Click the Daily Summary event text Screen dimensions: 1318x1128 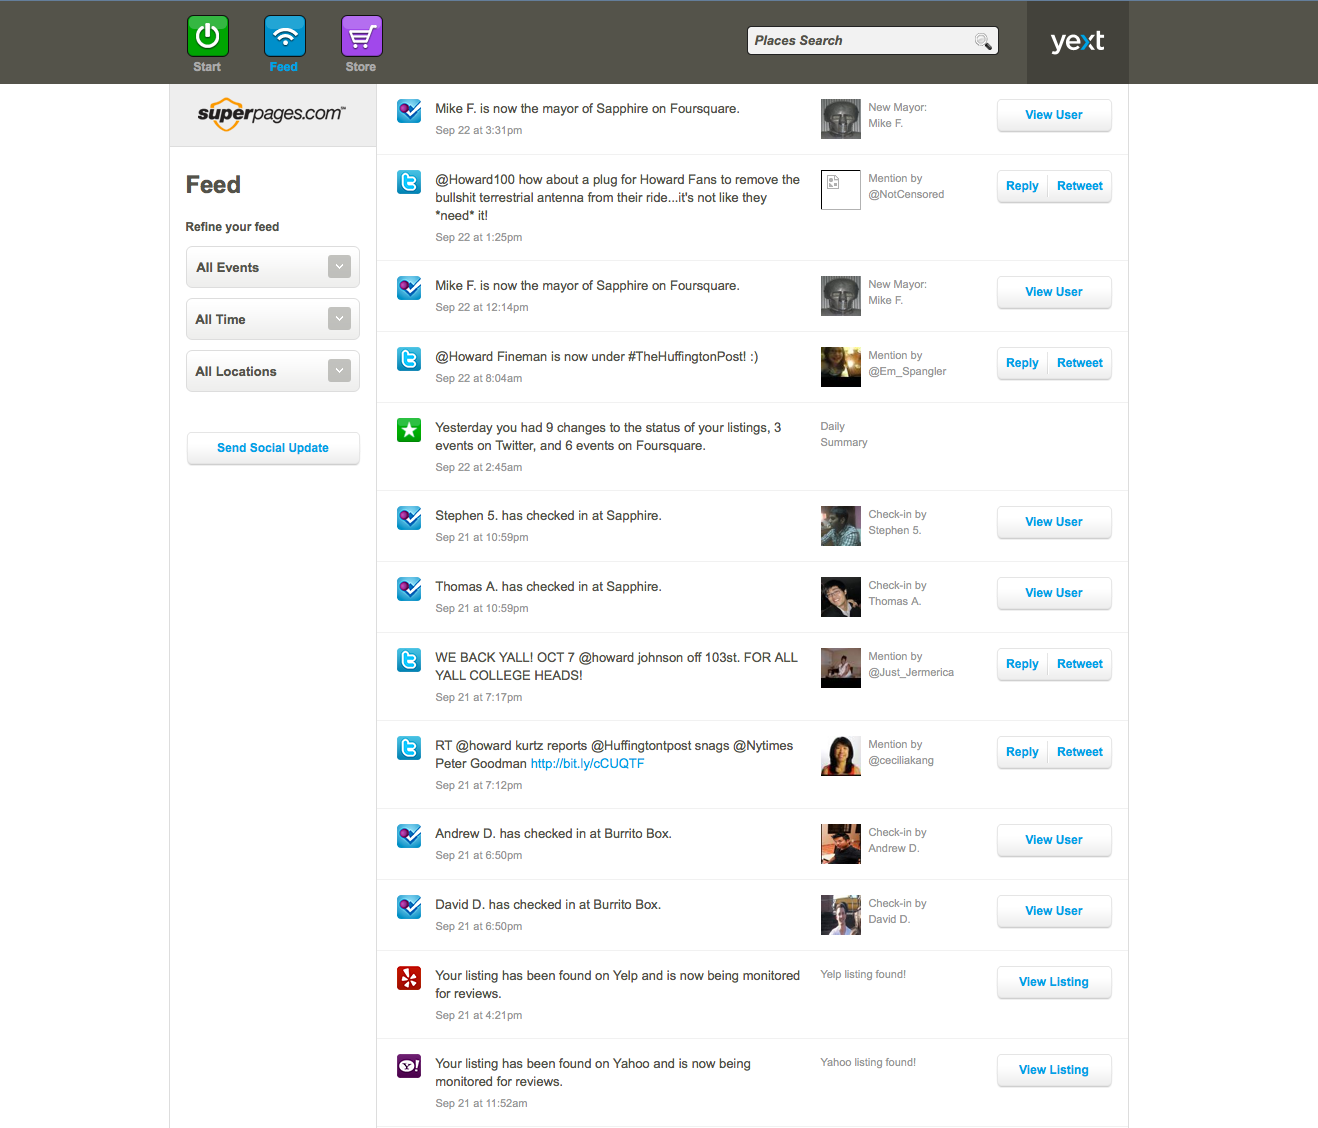point(608,436)
